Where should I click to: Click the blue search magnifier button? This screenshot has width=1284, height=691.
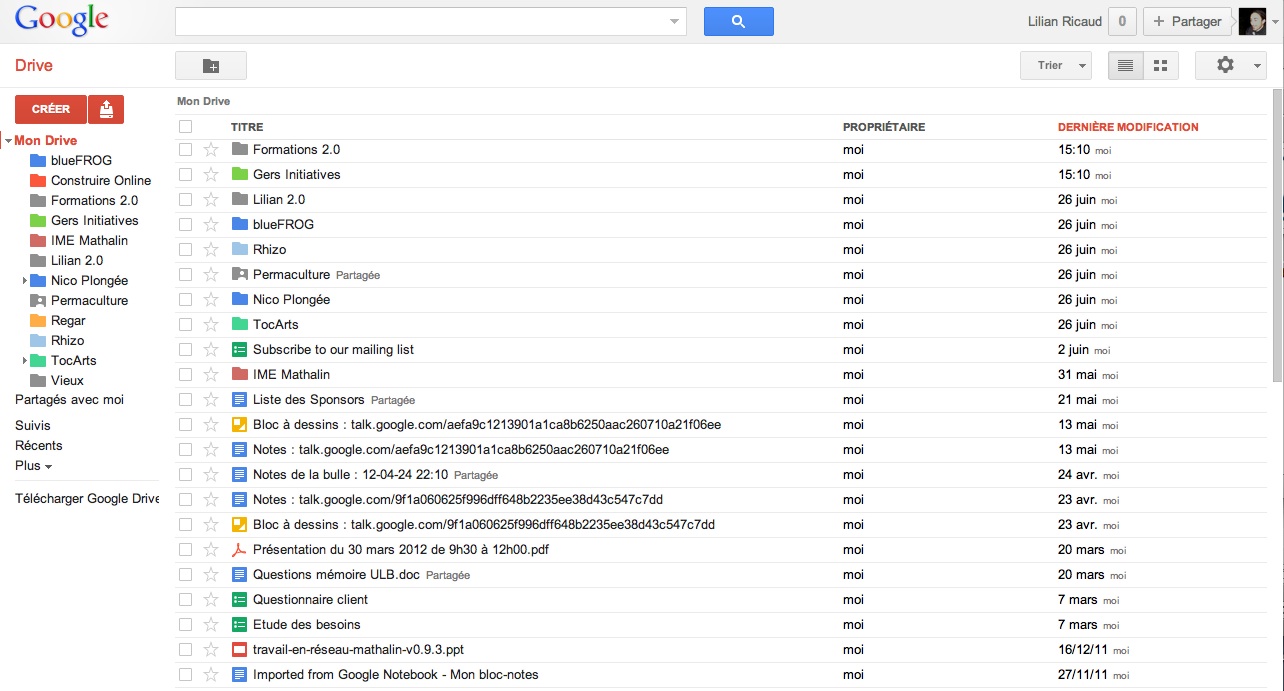(x=738, y=21)
